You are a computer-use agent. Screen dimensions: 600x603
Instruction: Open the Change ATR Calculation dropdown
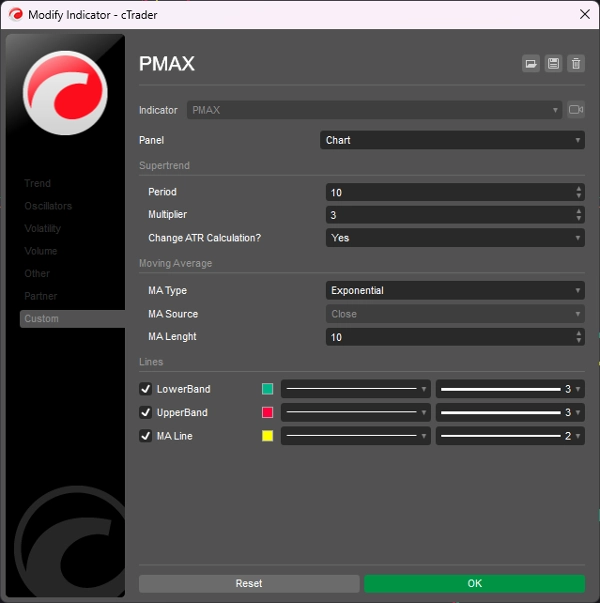coord(455,238)
